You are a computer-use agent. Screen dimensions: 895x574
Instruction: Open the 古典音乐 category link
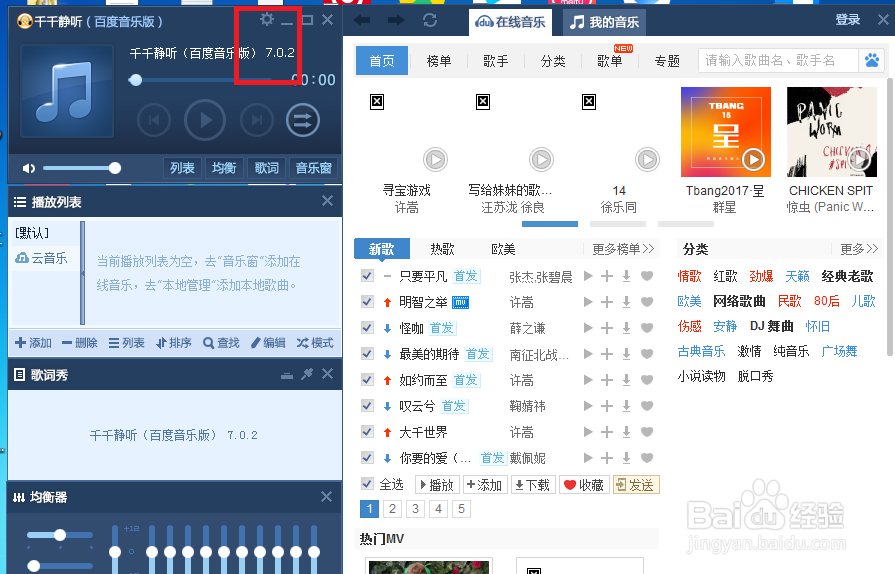pos(701,351)
